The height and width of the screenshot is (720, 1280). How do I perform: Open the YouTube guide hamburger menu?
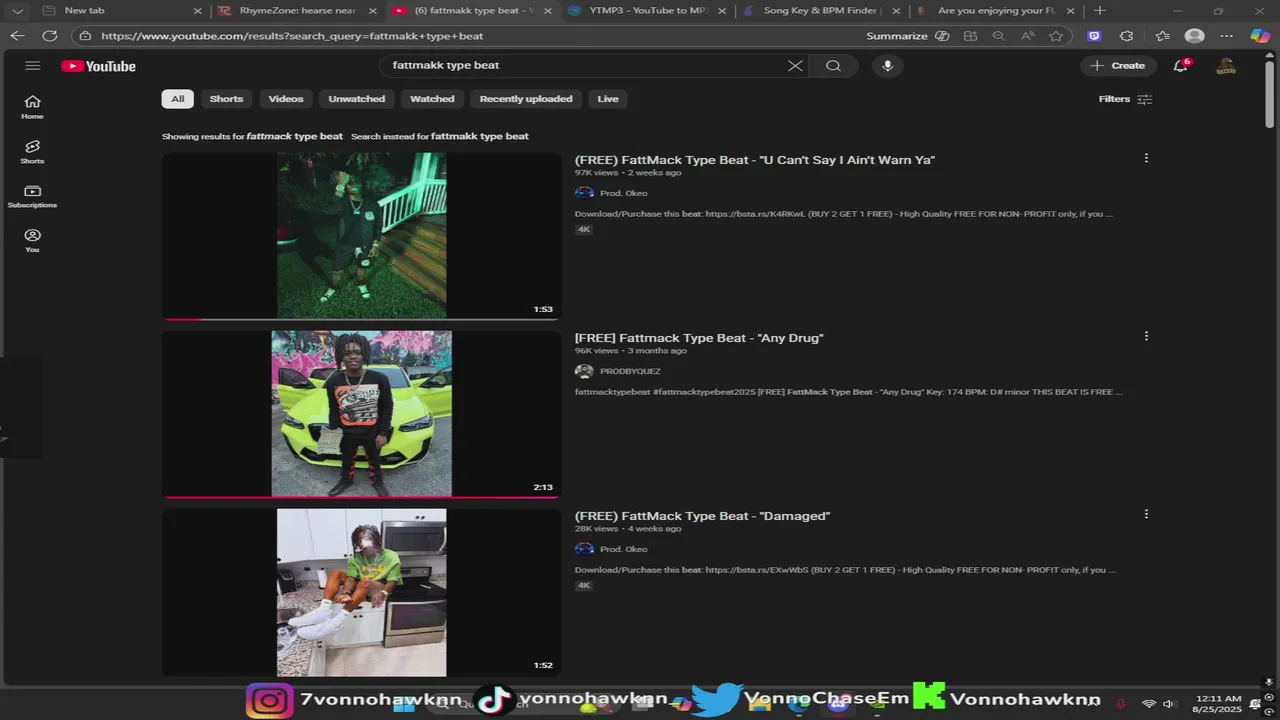tap(32, 66)
